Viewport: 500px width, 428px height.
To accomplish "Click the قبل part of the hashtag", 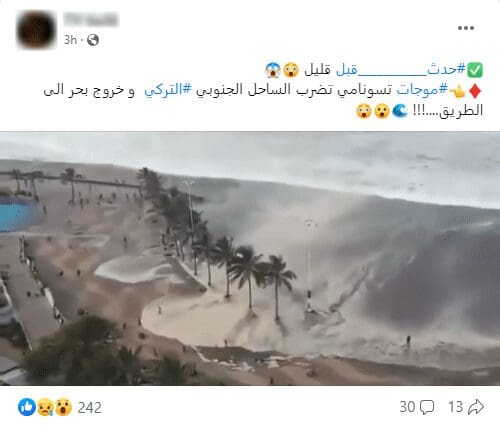I will tap(347, 69).
